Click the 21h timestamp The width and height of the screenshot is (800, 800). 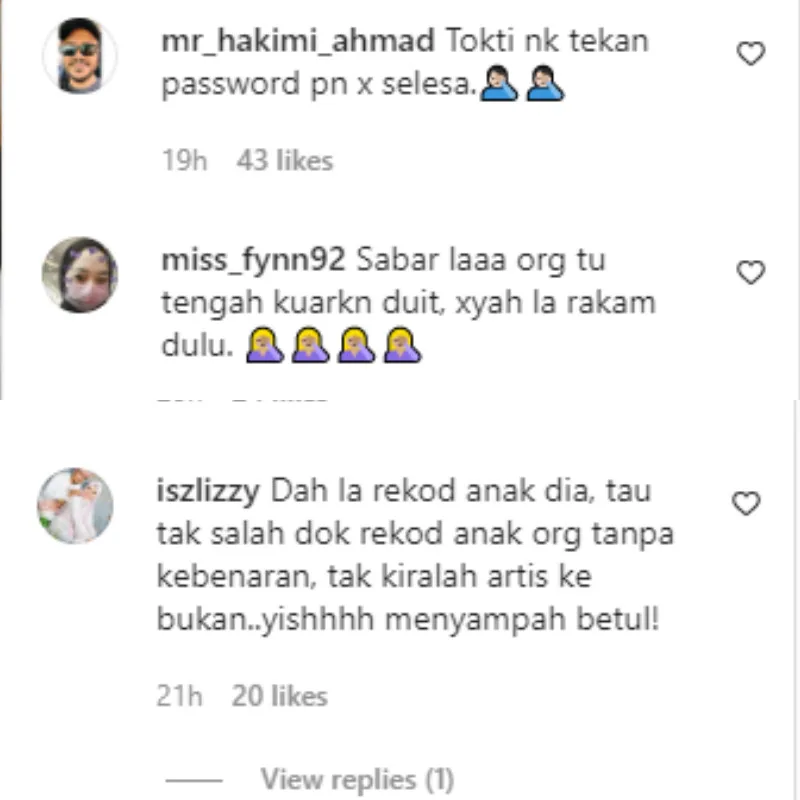(x=180, y=696)
